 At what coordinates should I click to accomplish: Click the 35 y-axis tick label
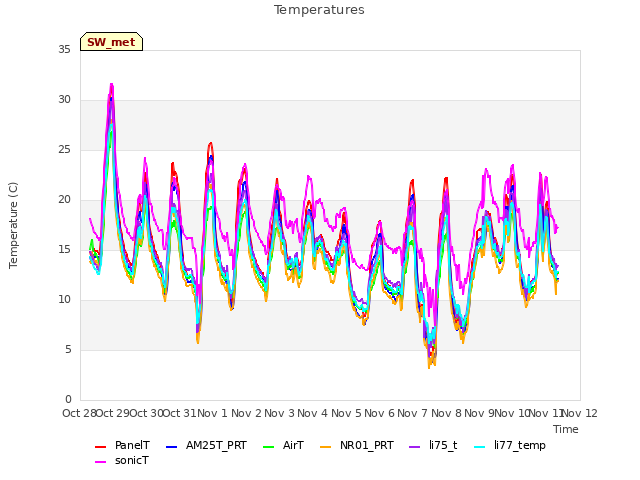tap(64, 50)
